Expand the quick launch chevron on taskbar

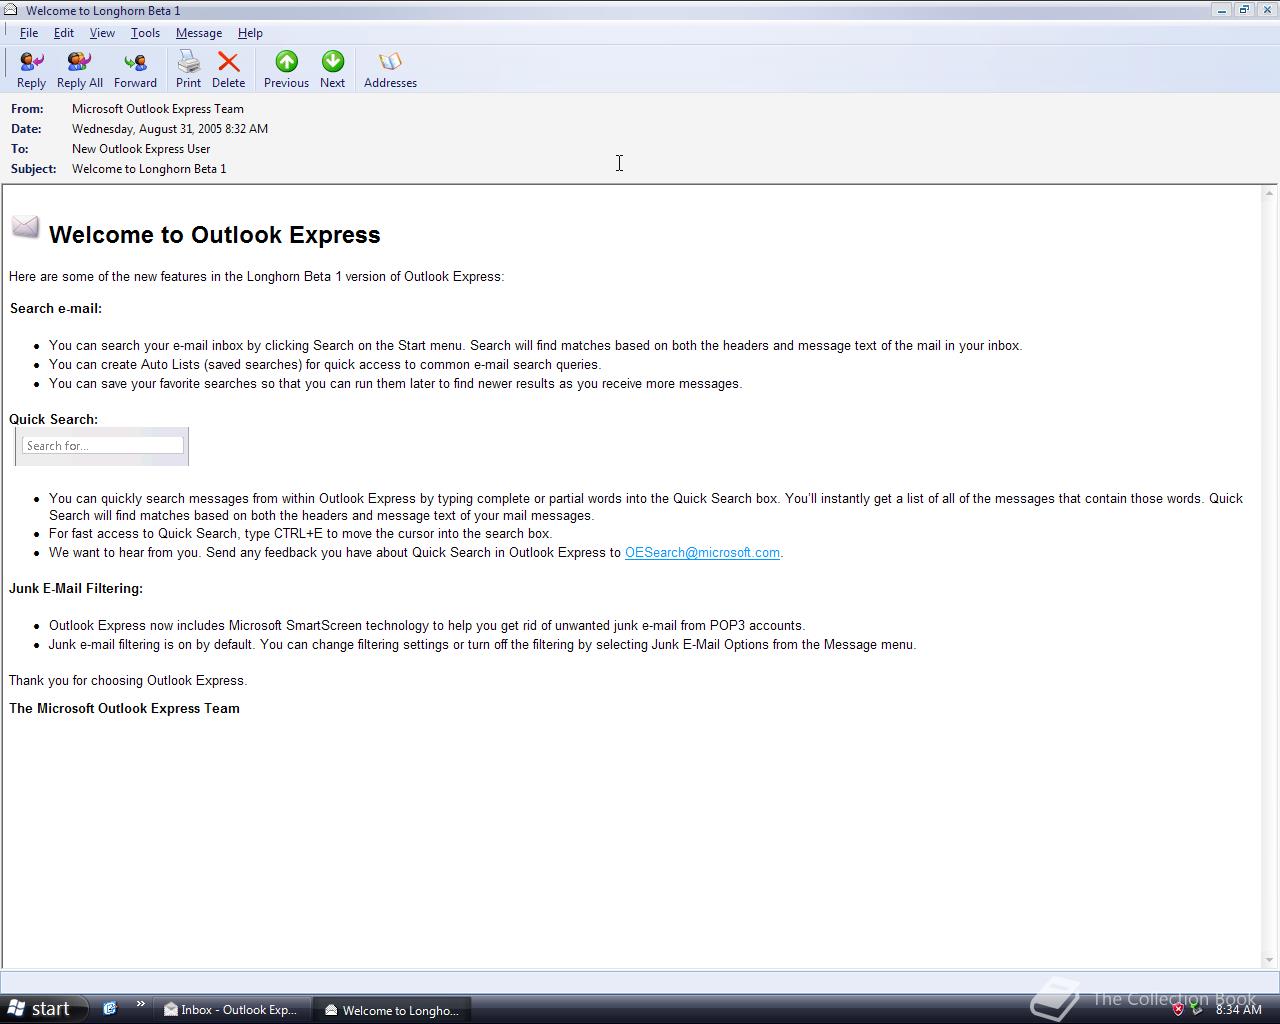tap(140, 1005)
